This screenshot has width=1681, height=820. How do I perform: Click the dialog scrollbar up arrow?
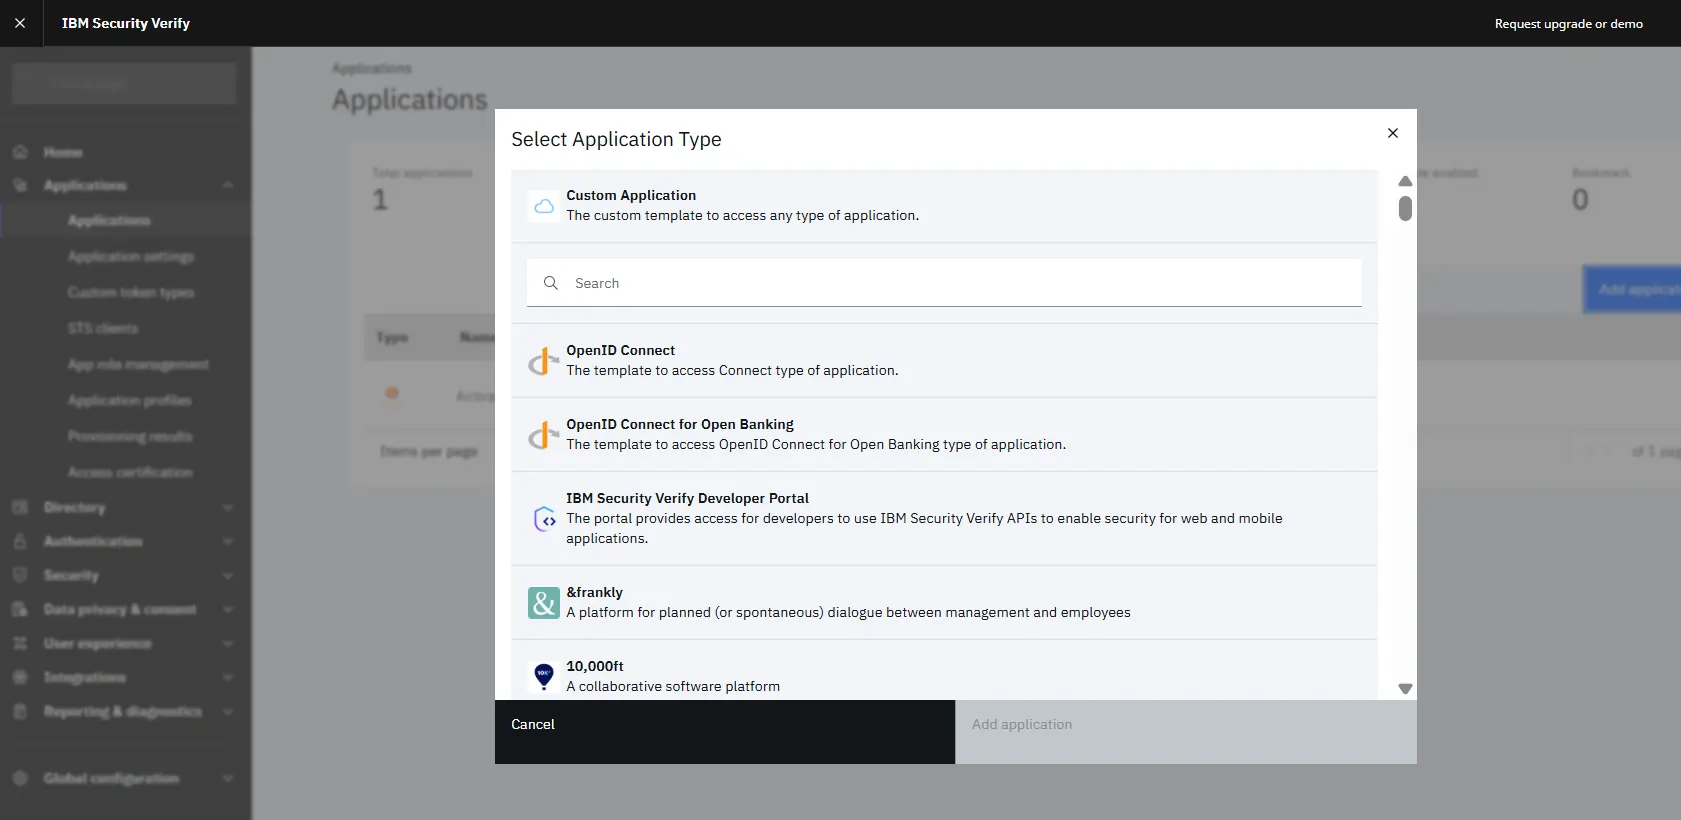(1405, 181)
